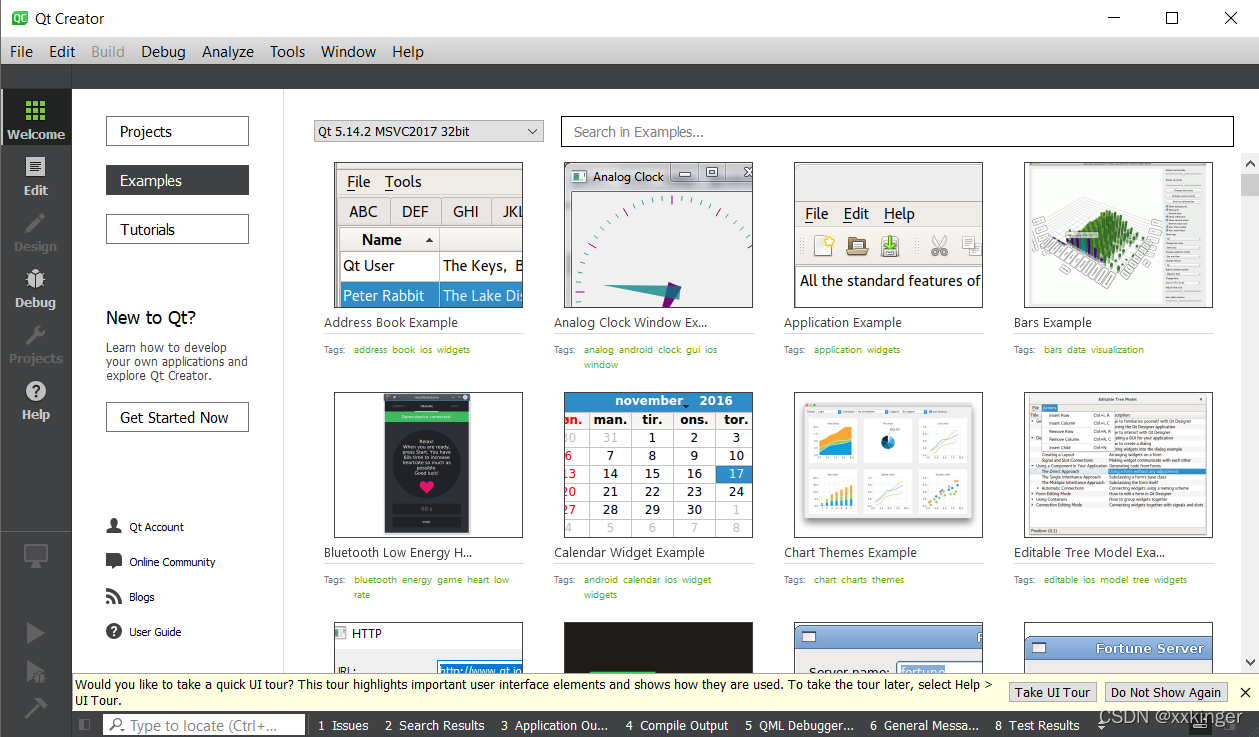The height and width of the screenshot is (737, 1259).
Task: Click the 'bluetooth' tag link
Action: 375,580
